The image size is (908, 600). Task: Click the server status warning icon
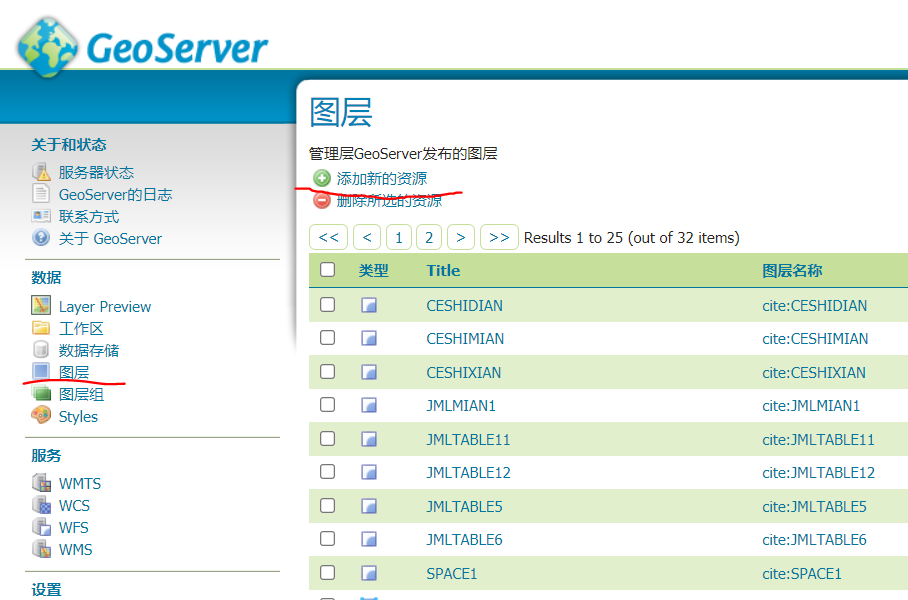[x=41, y=172]
